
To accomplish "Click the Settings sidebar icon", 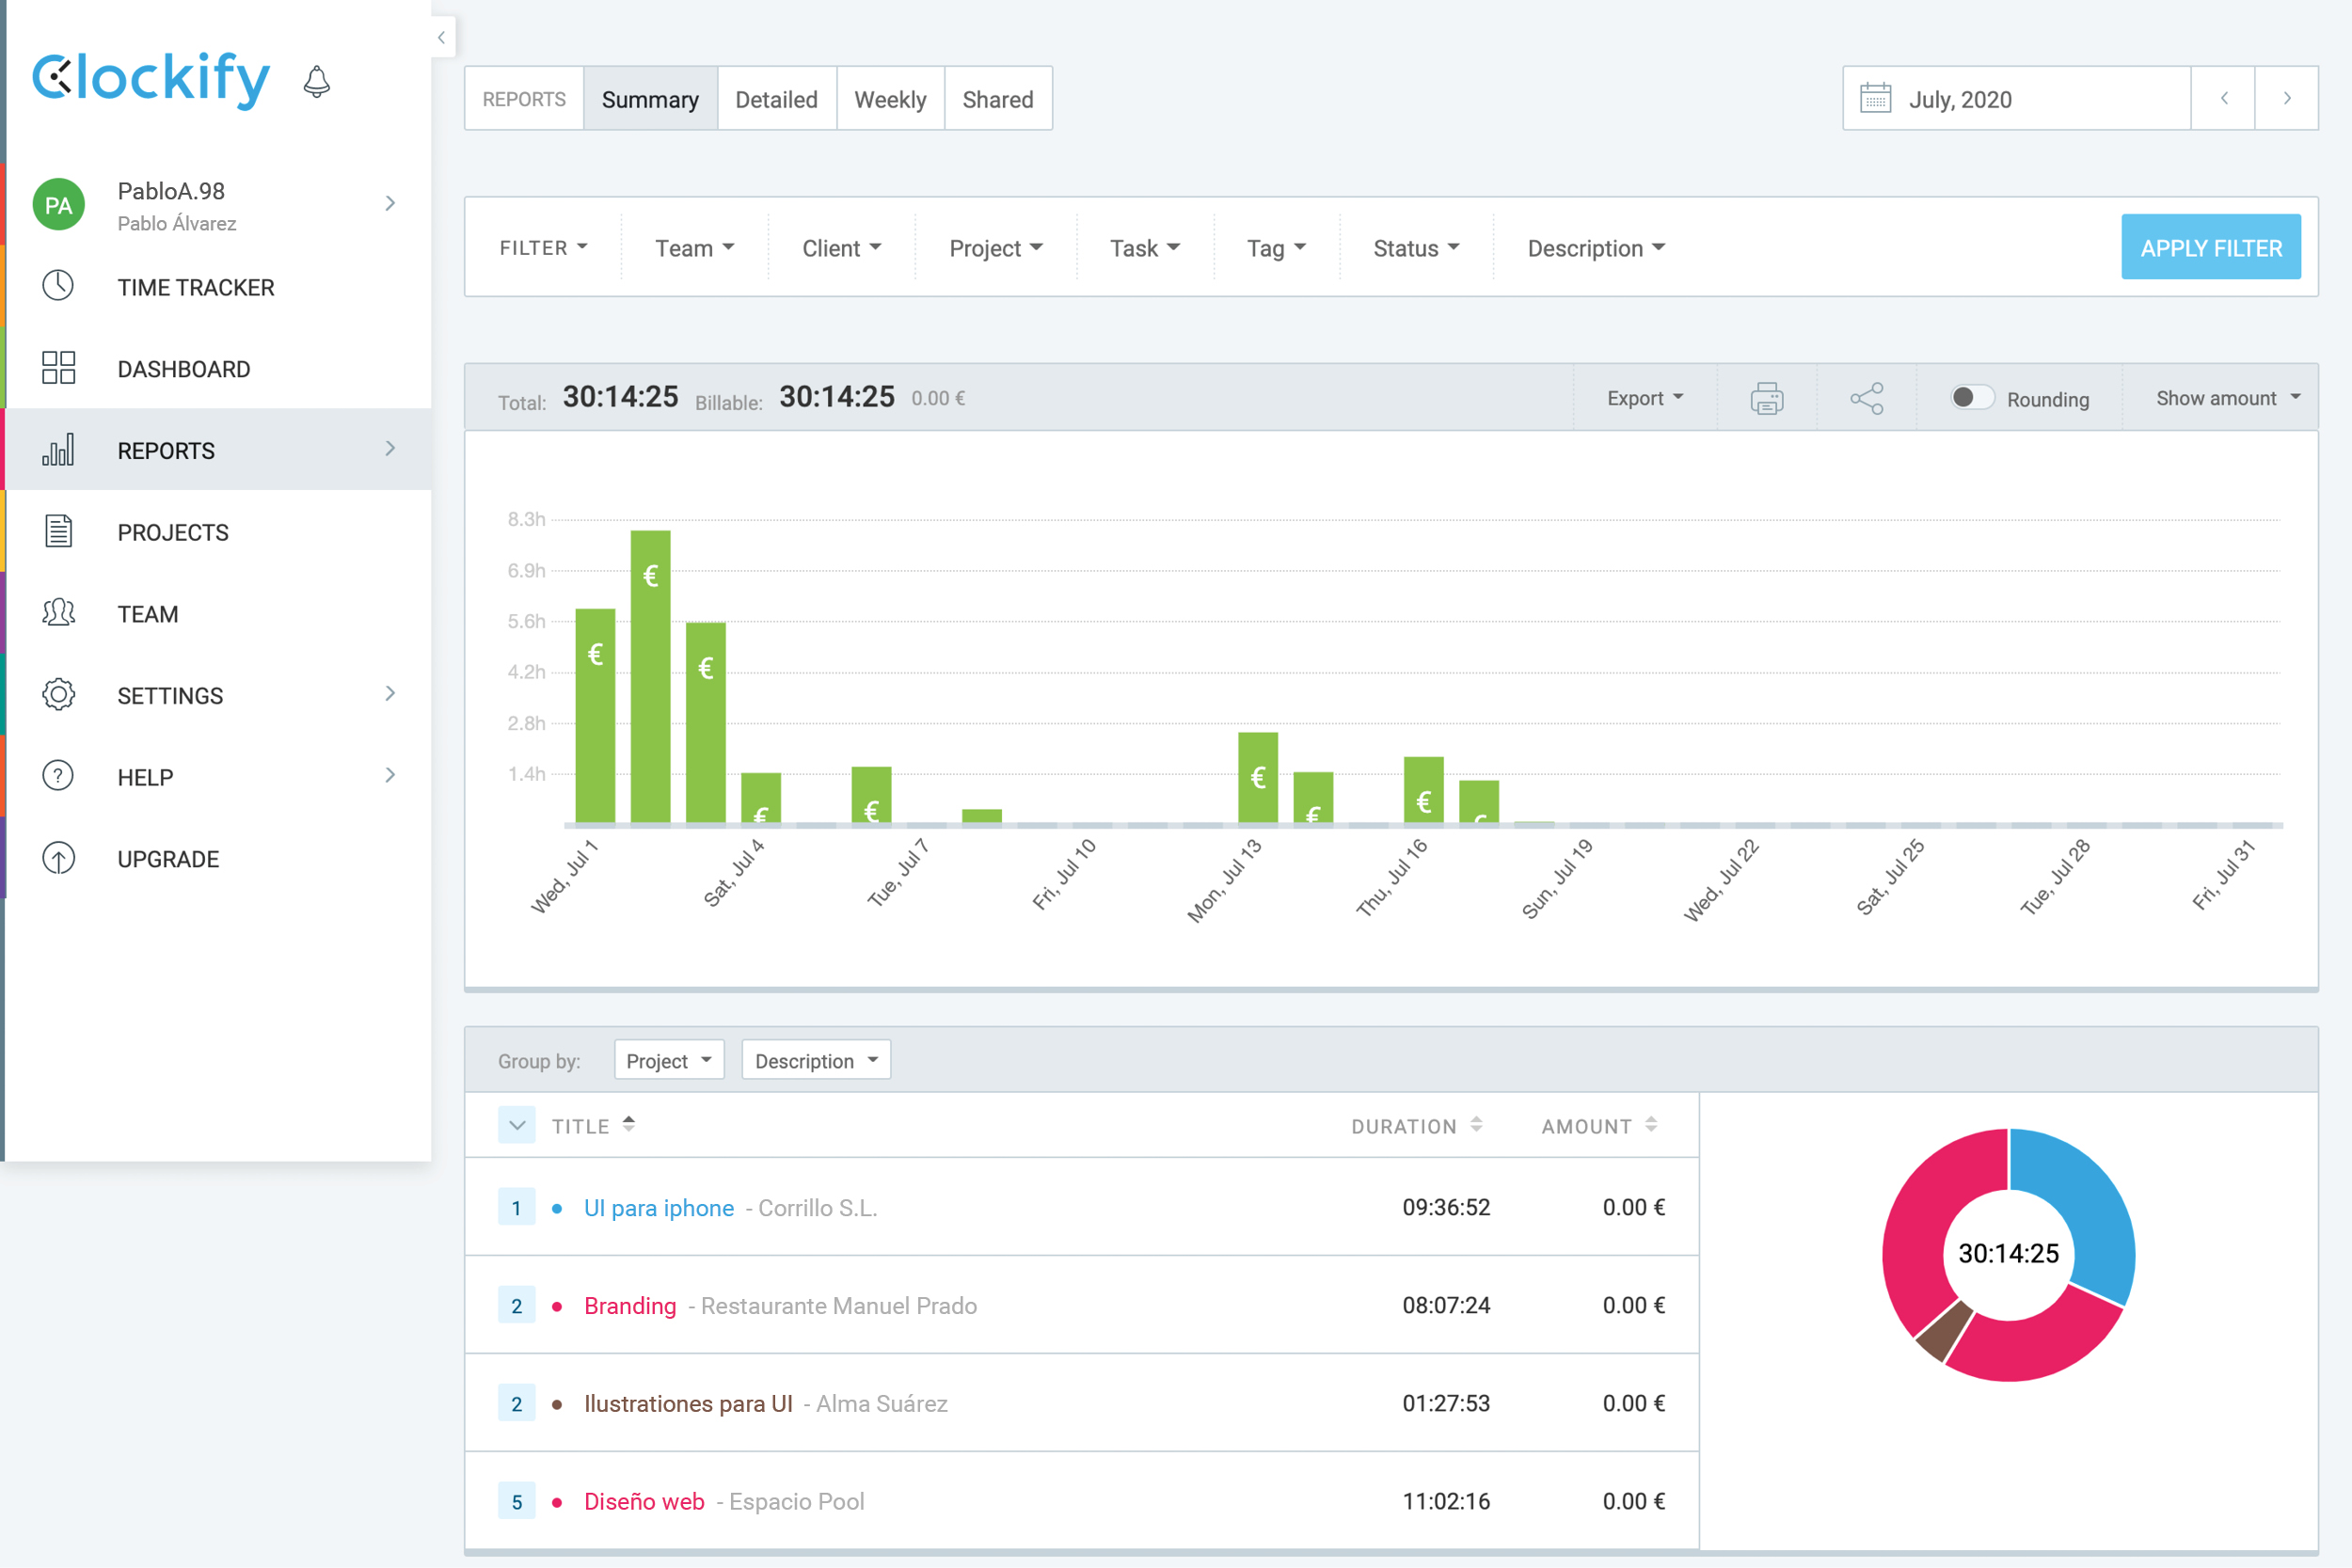I will [61, 696].
